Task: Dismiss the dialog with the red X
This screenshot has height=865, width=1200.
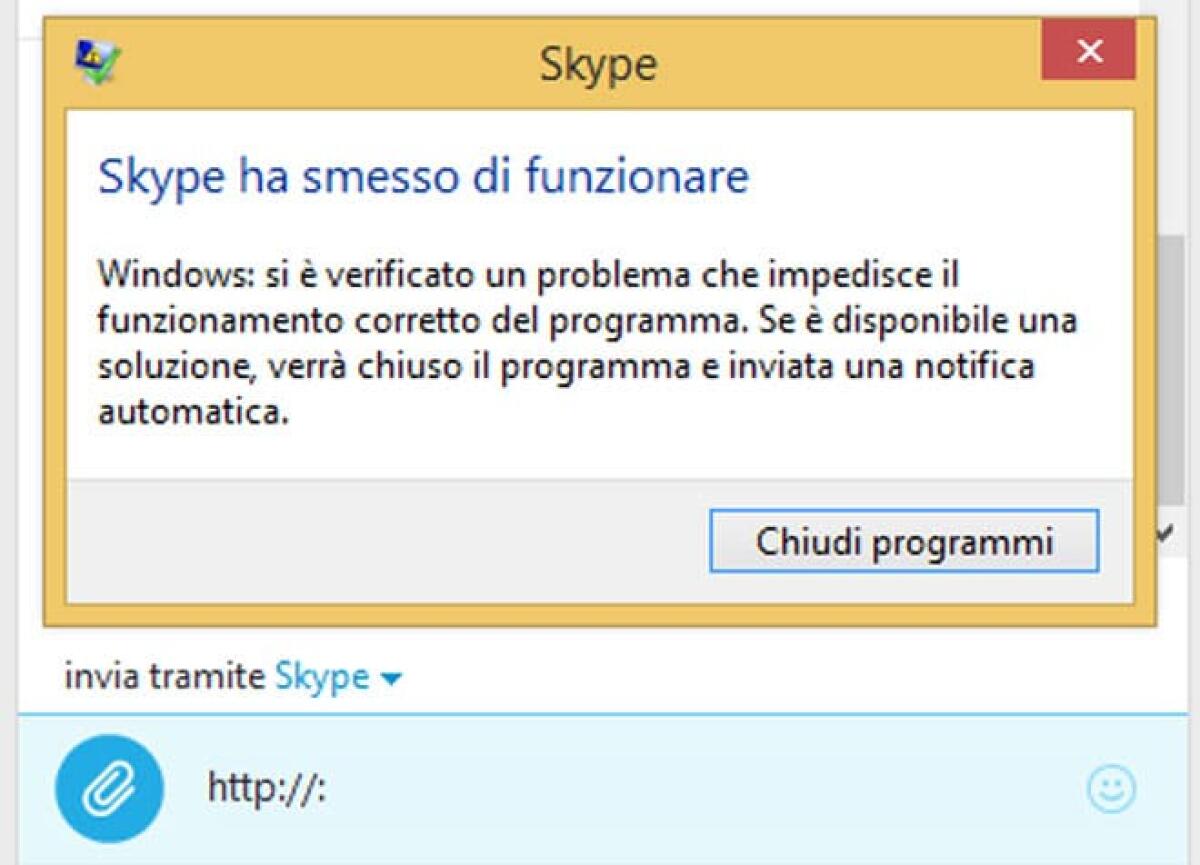Action: tap(1089, 51)
